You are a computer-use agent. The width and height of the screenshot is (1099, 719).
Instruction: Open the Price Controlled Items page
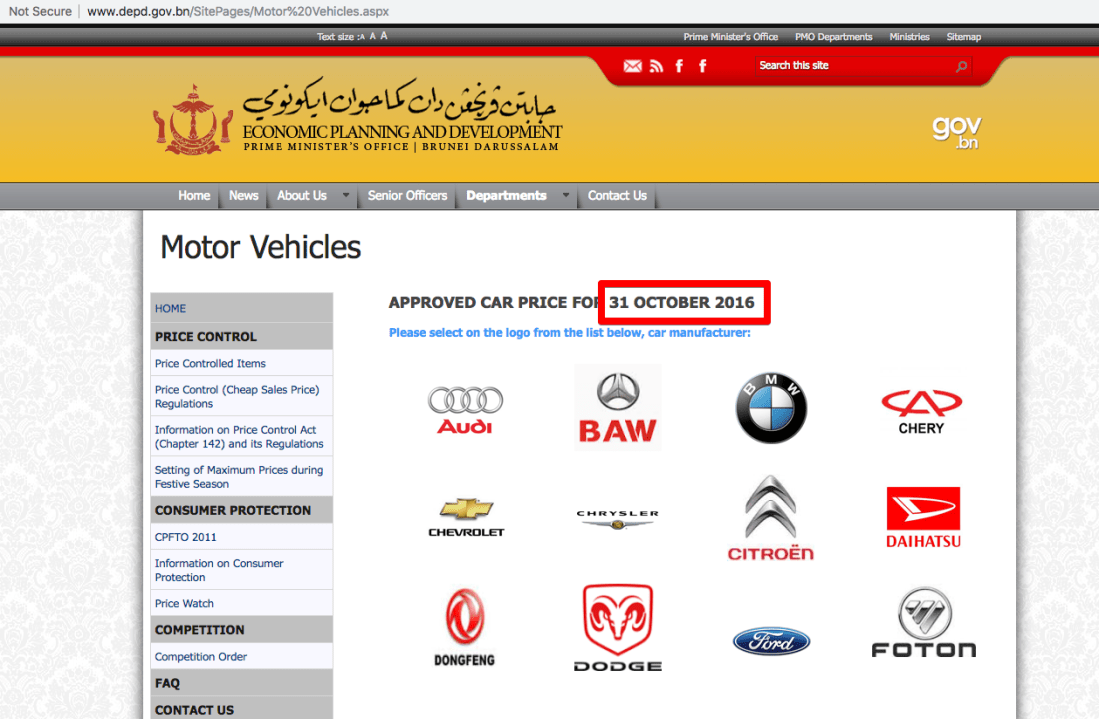click(x=209, y=363)
